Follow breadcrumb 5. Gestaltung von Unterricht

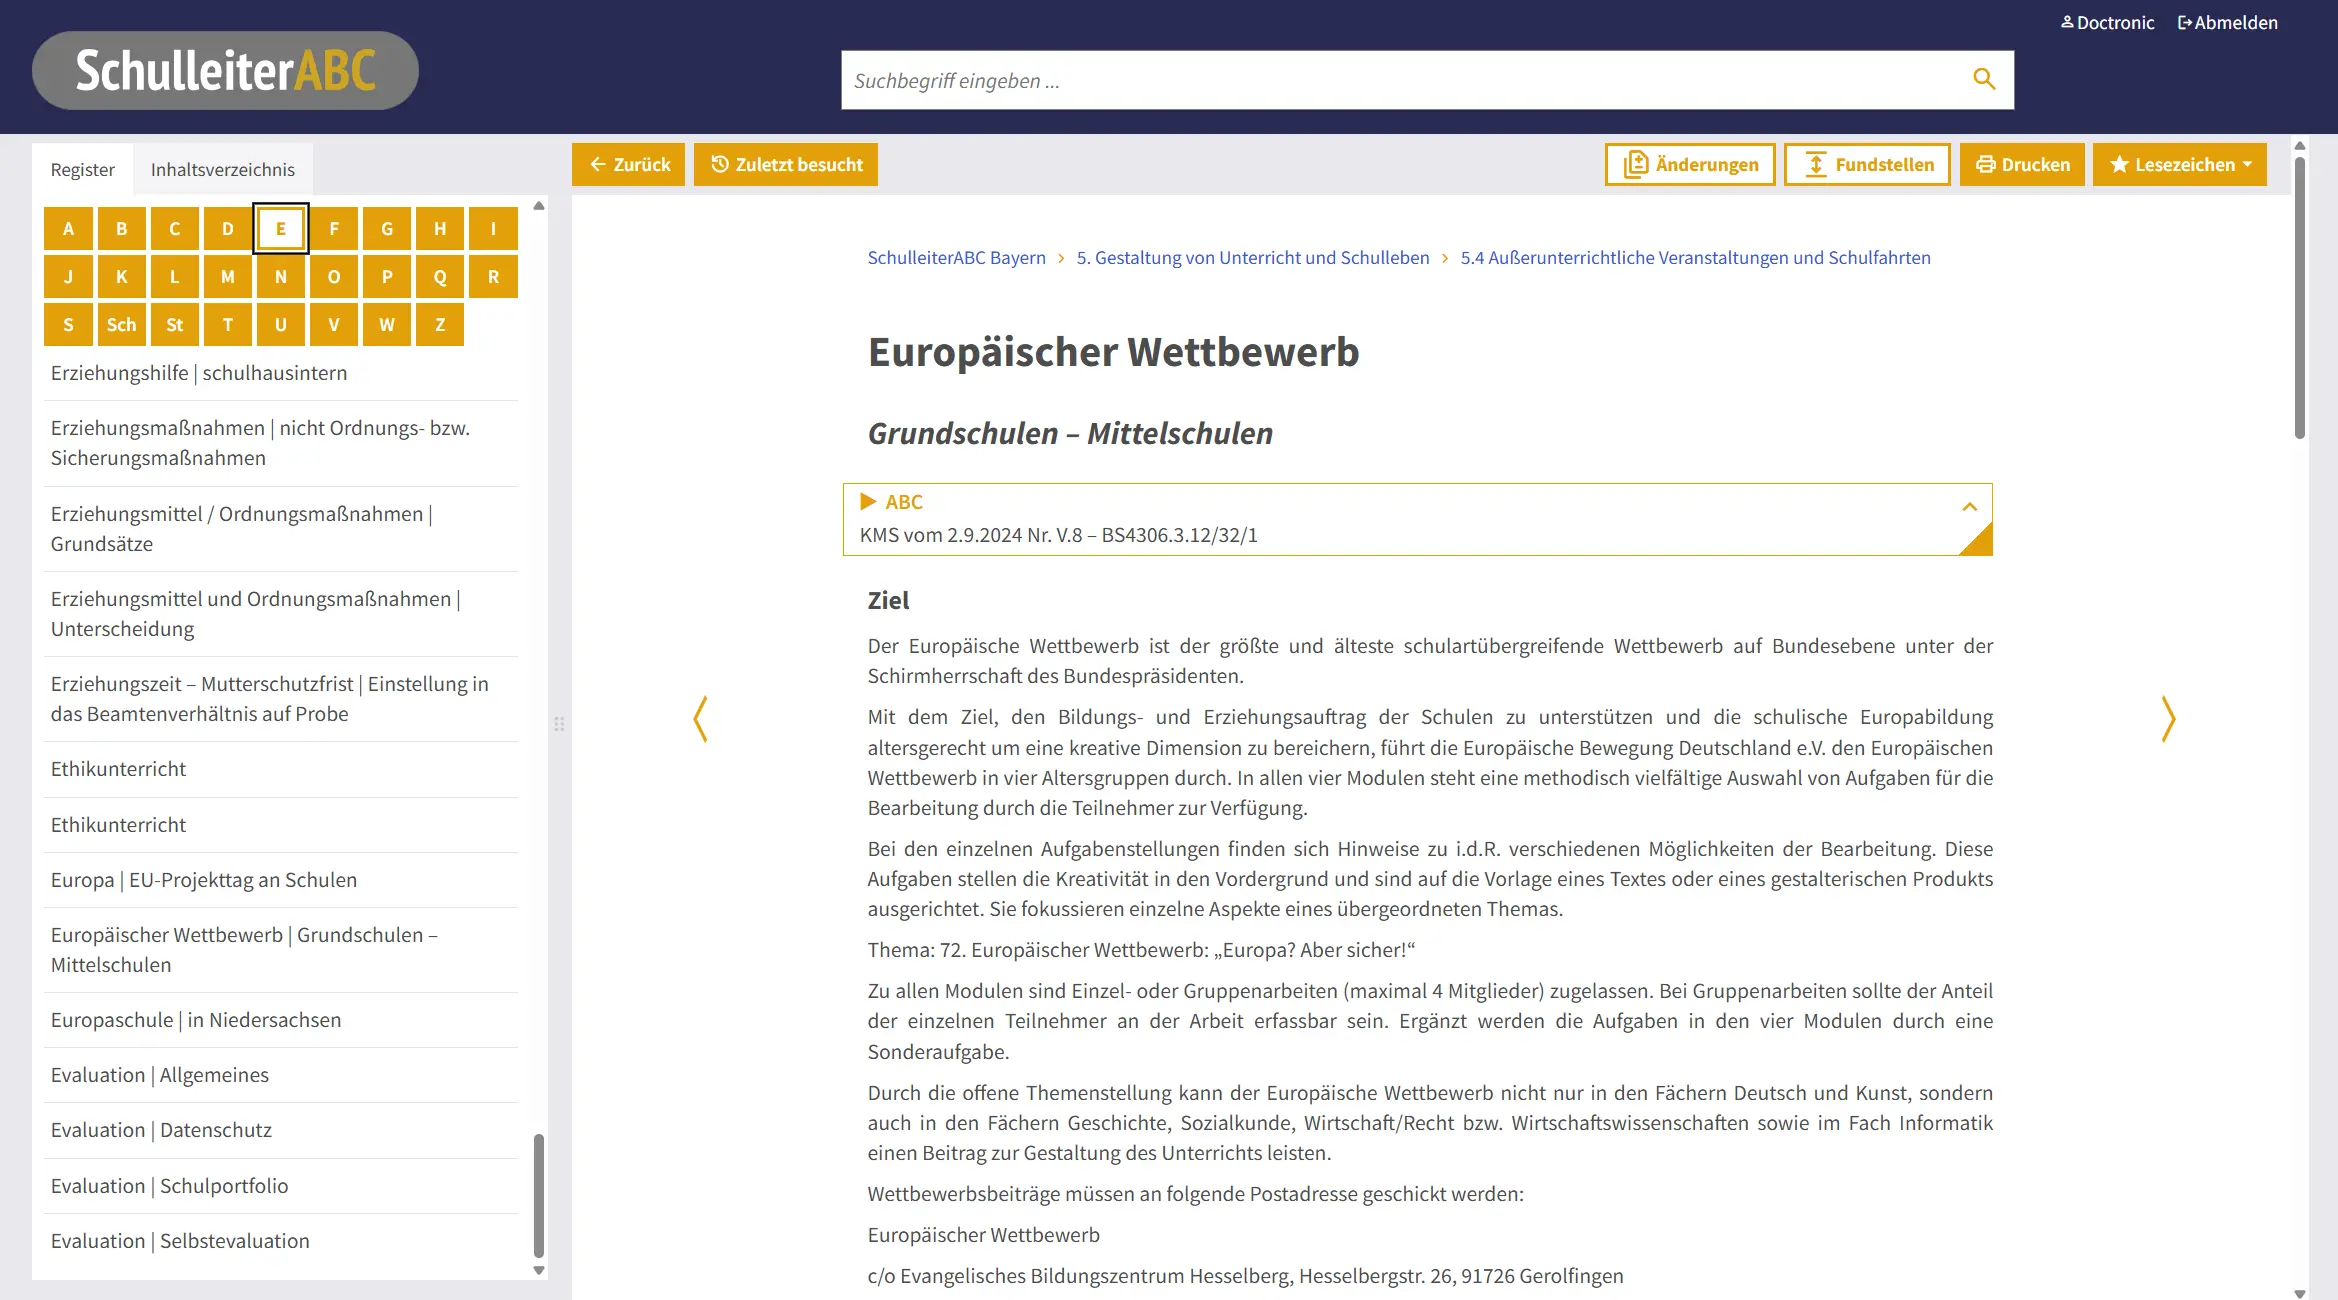[x=1252, y=257]
